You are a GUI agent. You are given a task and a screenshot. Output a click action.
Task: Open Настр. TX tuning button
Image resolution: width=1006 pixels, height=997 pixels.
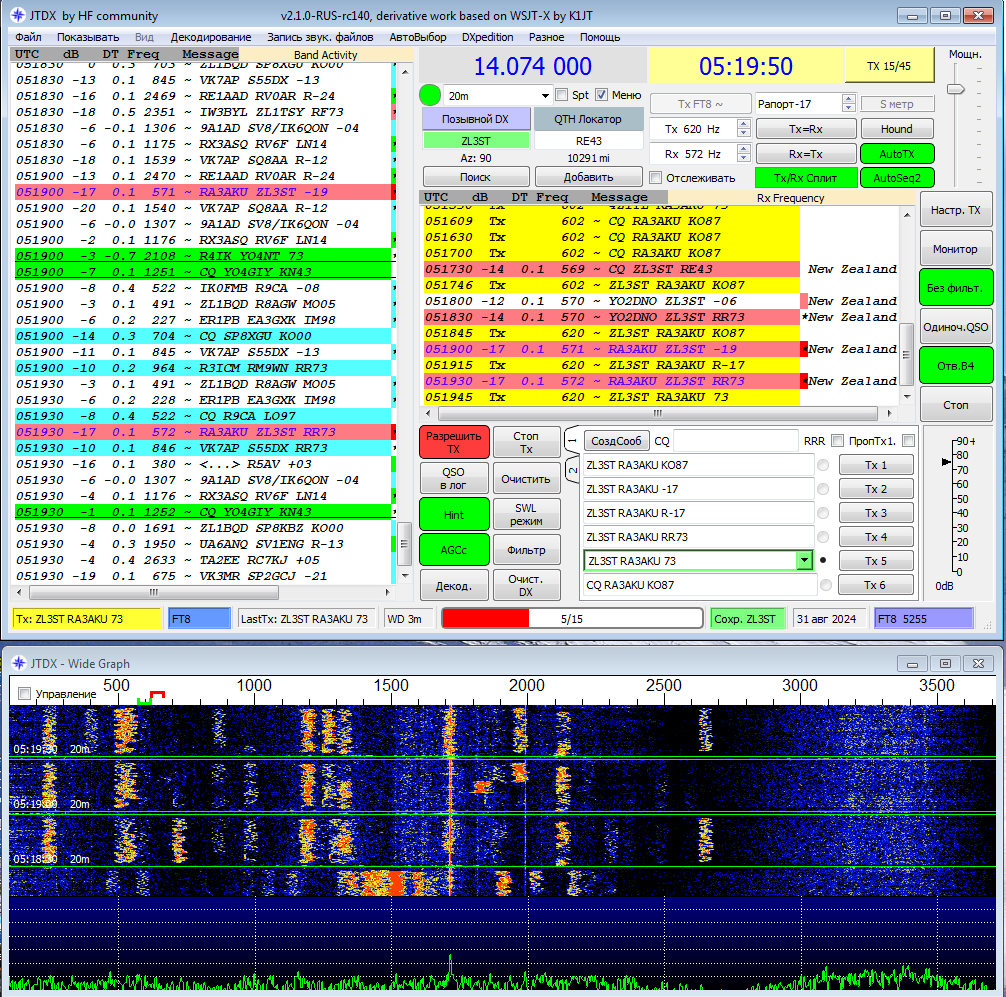tap(956, 210)
